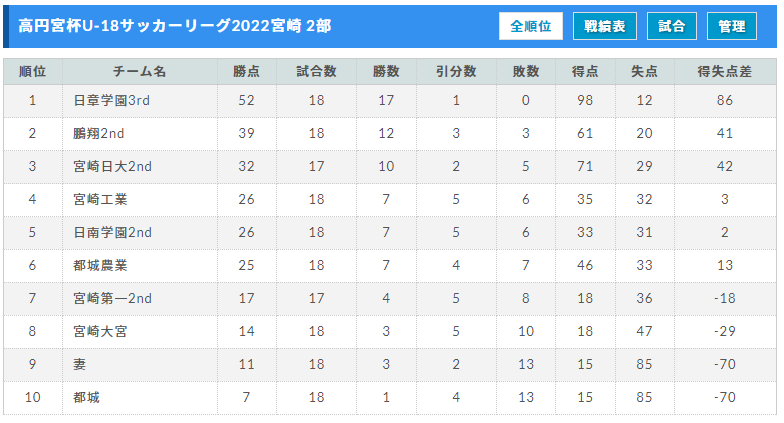This screenshot has height=423, width=784.
Task: Select team 宮崎第一2nd
Action: [112, 298]
